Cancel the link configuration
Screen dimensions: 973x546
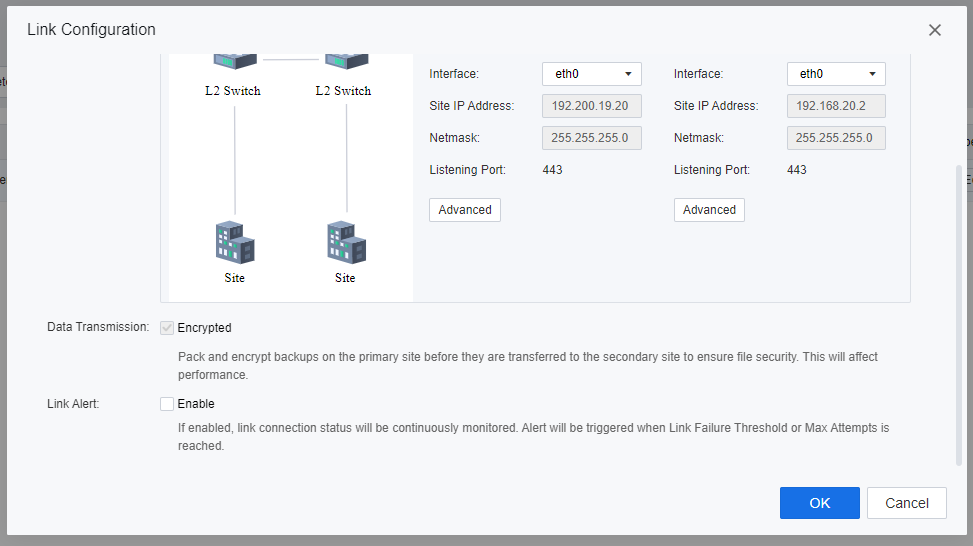(x=907, y=503)
